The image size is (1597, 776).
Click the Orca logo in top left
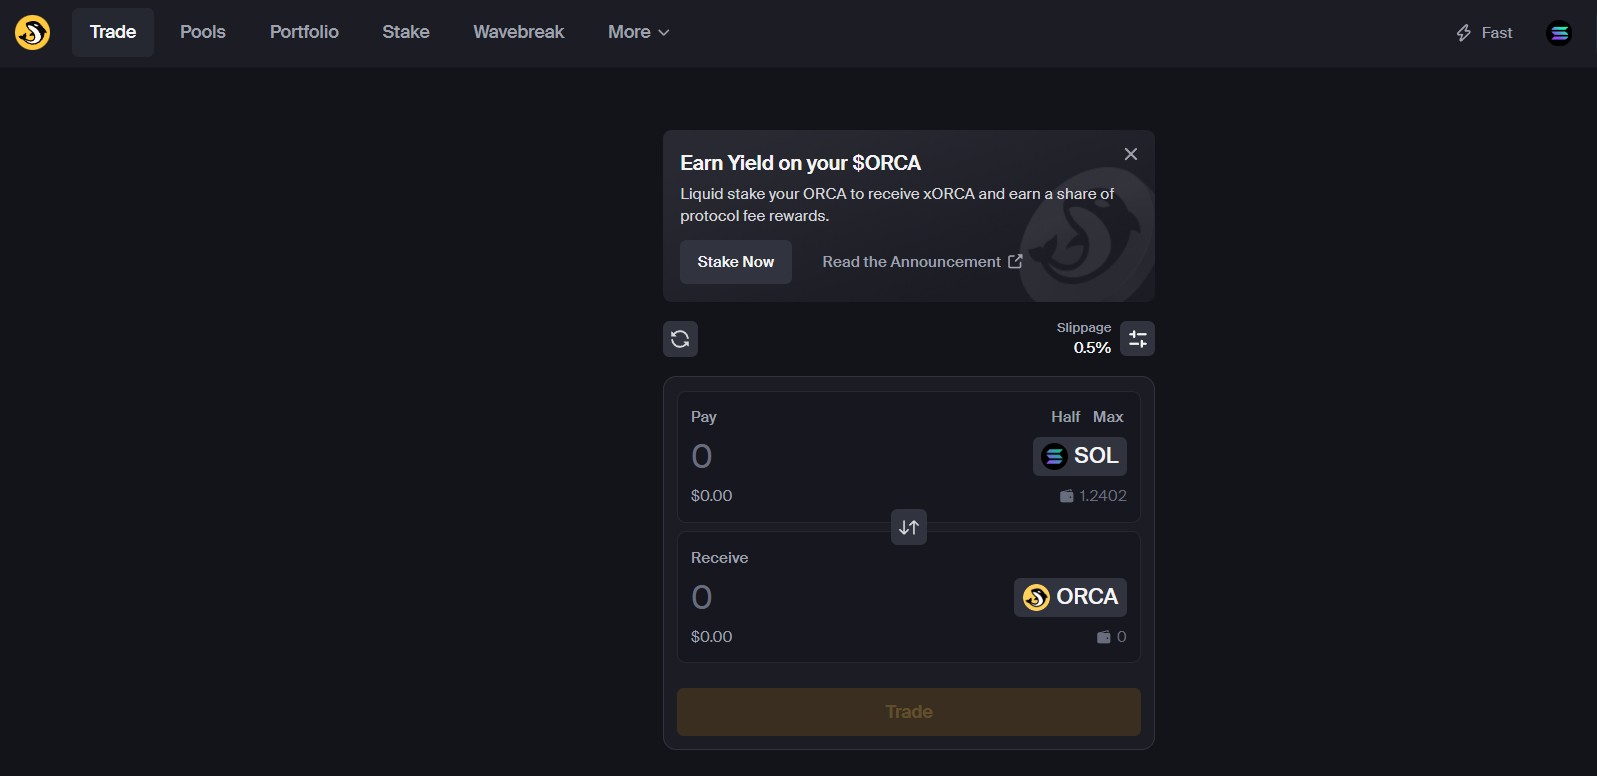click(30, 32)
